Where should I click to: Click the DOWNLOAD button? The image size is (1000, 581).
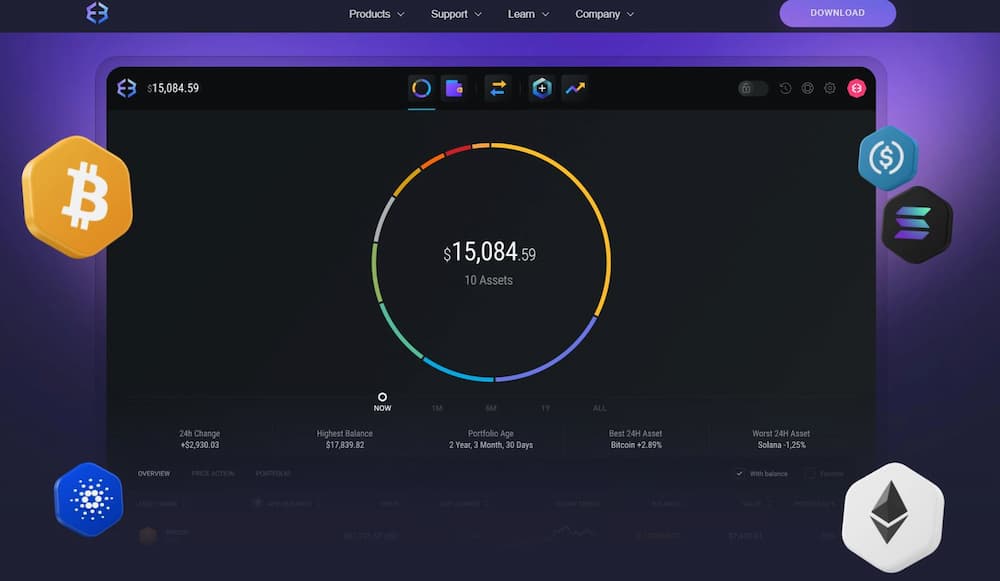pos(837,13)
